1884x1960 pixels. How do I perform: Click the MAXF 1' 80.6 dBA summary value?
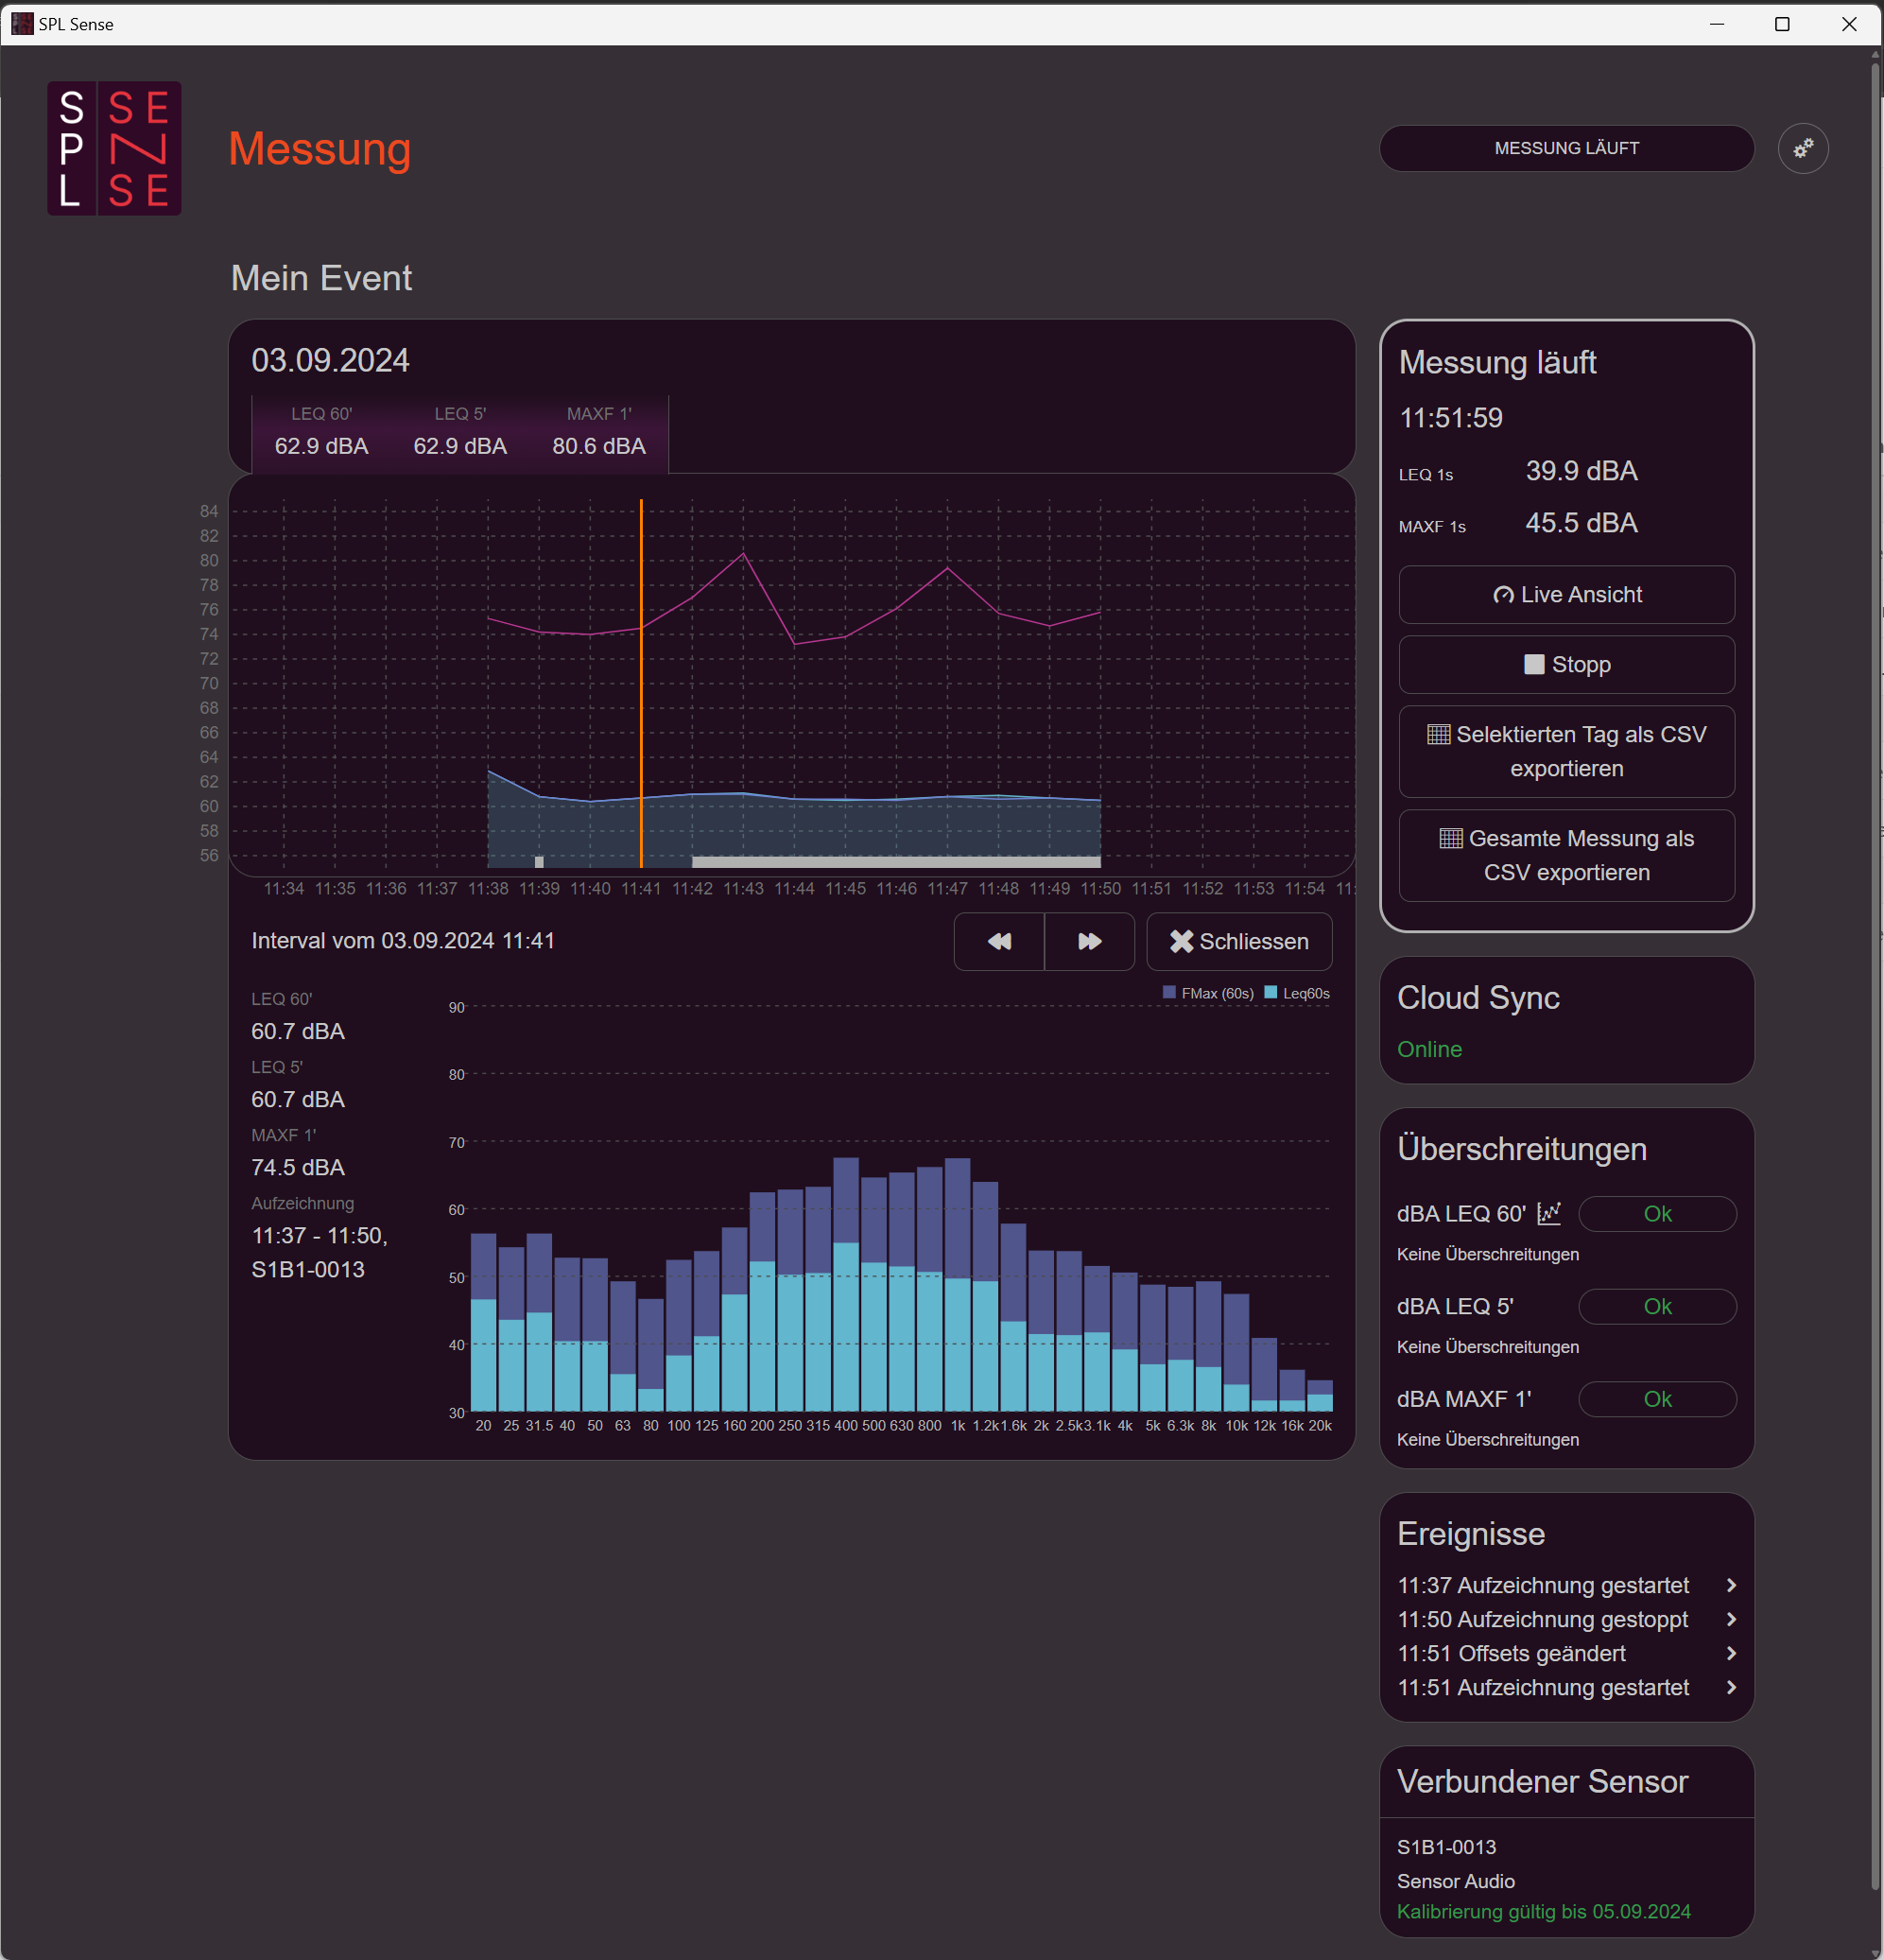coord(599,446)
